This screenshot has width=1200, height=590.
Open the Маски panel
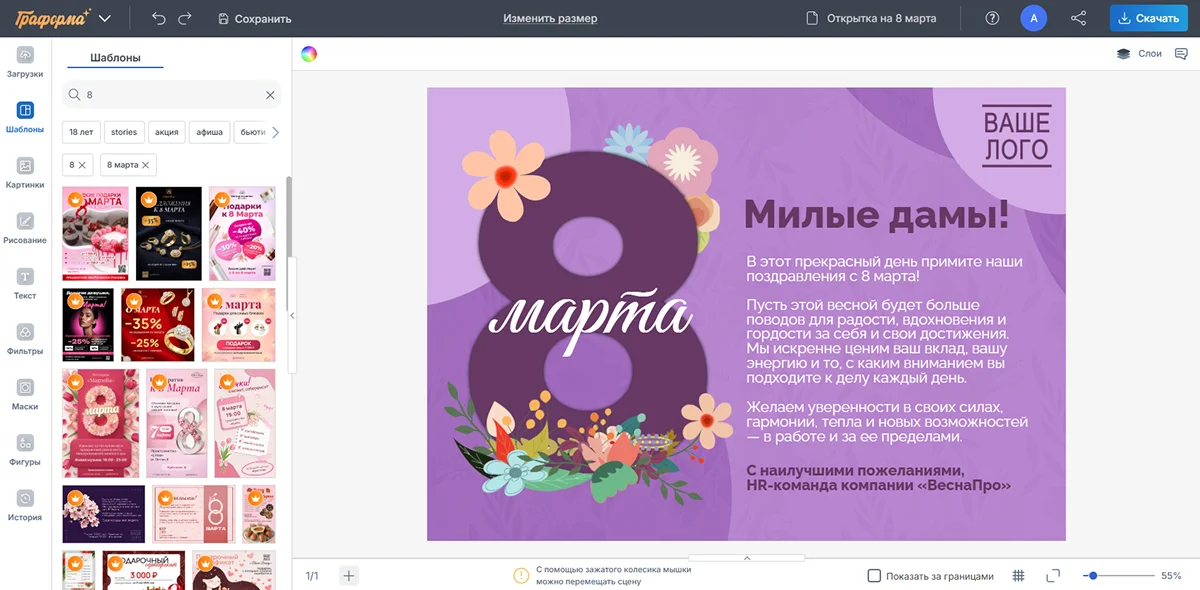click(x=25, y=394)
